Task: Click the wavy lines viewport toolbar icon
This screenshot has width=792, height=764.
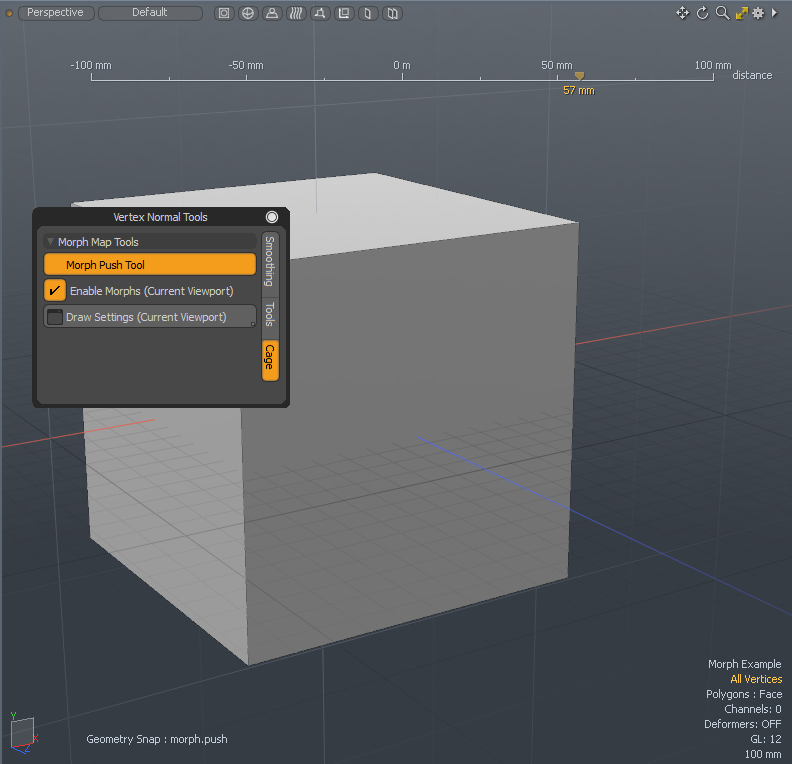Action: click(296, 13)
